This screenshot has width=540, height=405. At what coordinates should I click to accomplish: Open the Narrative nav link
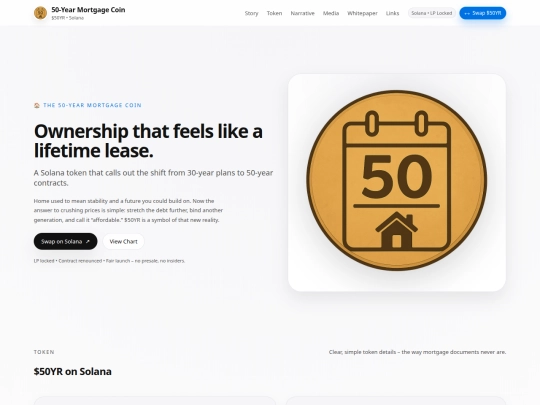302,13
